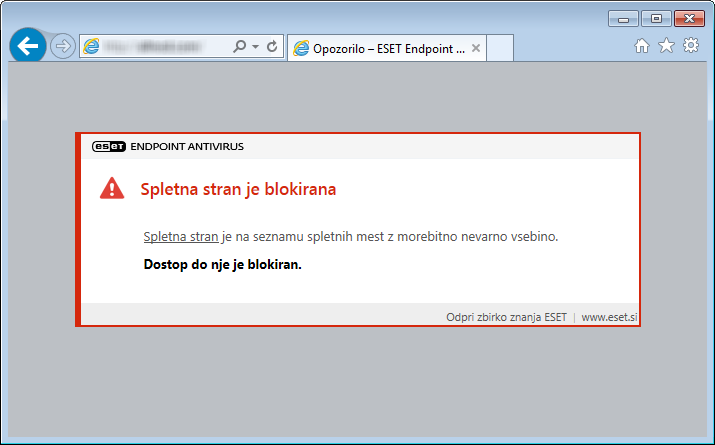Viewport: 715px width, 445px height.
Task: Go back using the blue back arrow
Action: pos(28,46)
